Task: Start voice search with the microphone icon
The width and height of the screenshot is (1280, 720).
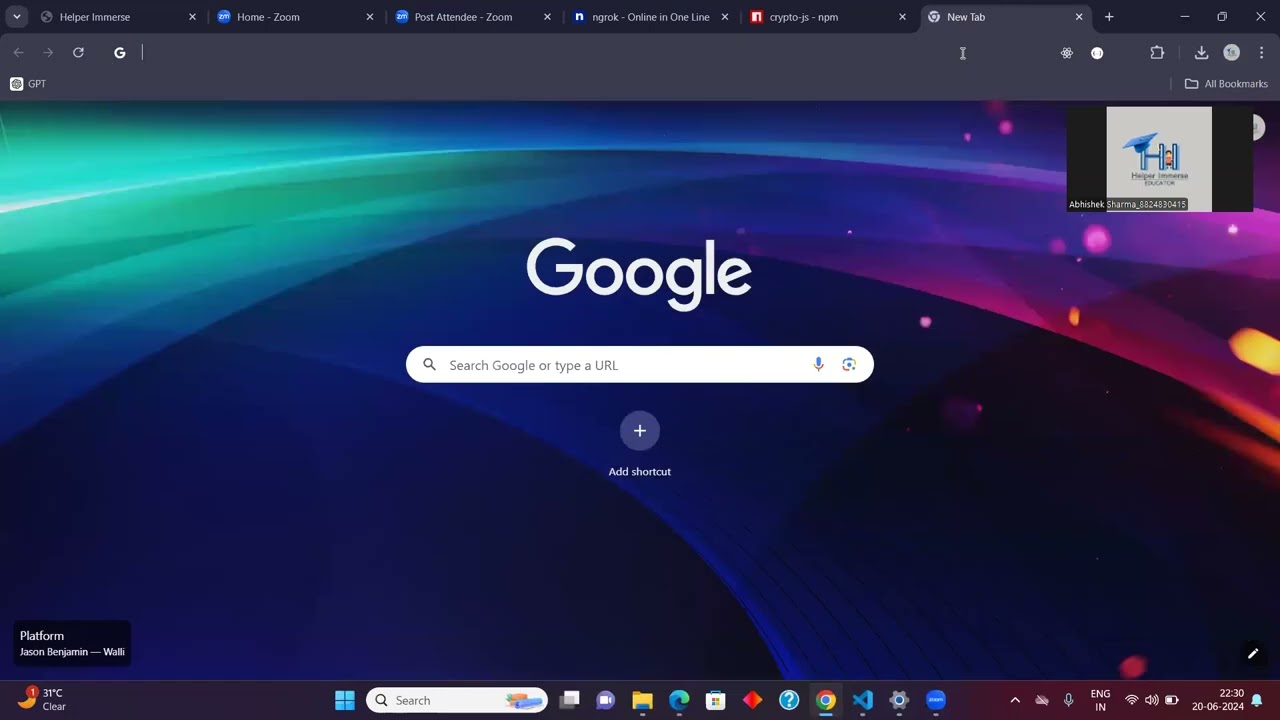Action: click(x=818, y=365)
